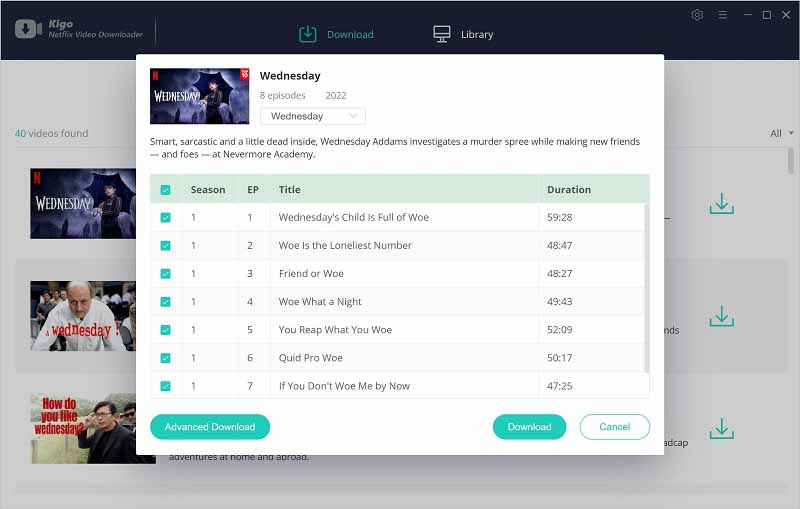Viewport: 800px width, 509px height.
Task: Click download arrow for third search result
Action: coord(721,429)
